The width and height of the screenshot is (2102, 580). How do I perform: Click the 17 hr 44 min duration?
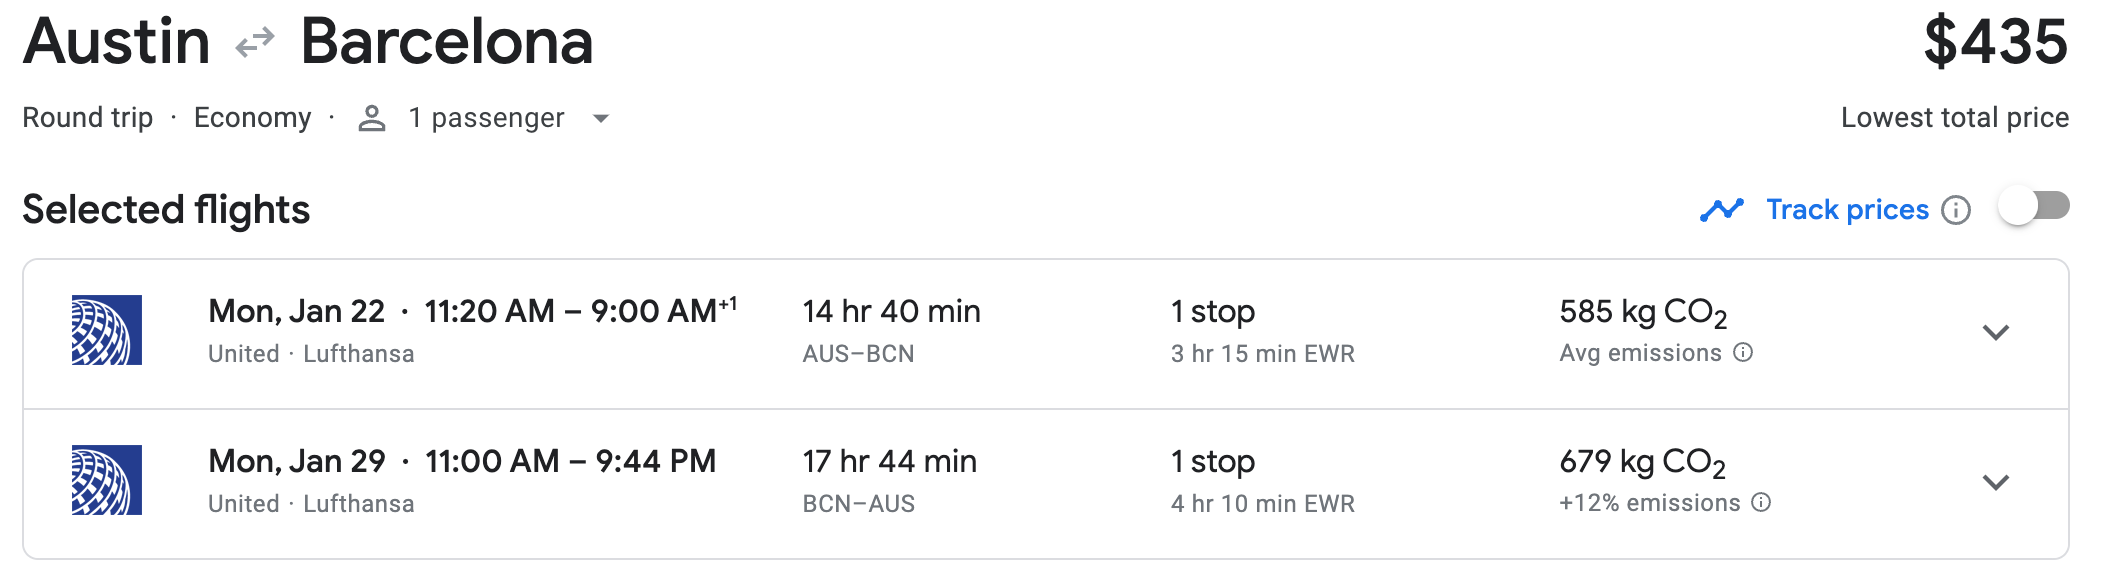889,462
